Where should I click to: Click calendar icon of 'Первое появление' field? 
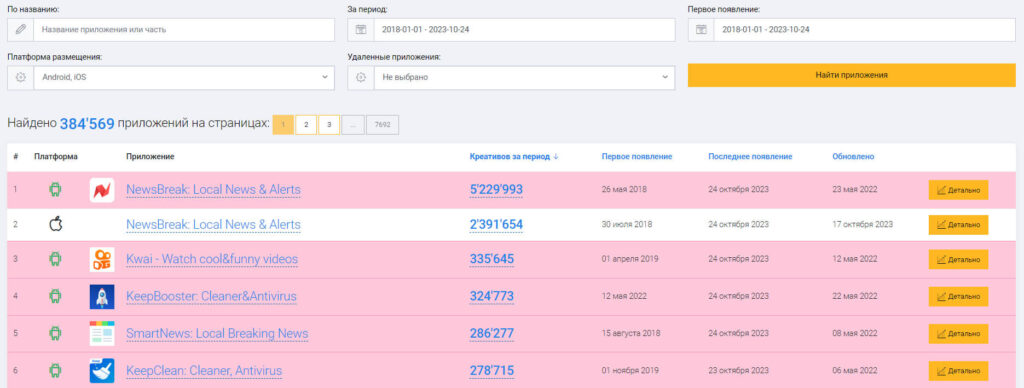[x=701, y=29]
